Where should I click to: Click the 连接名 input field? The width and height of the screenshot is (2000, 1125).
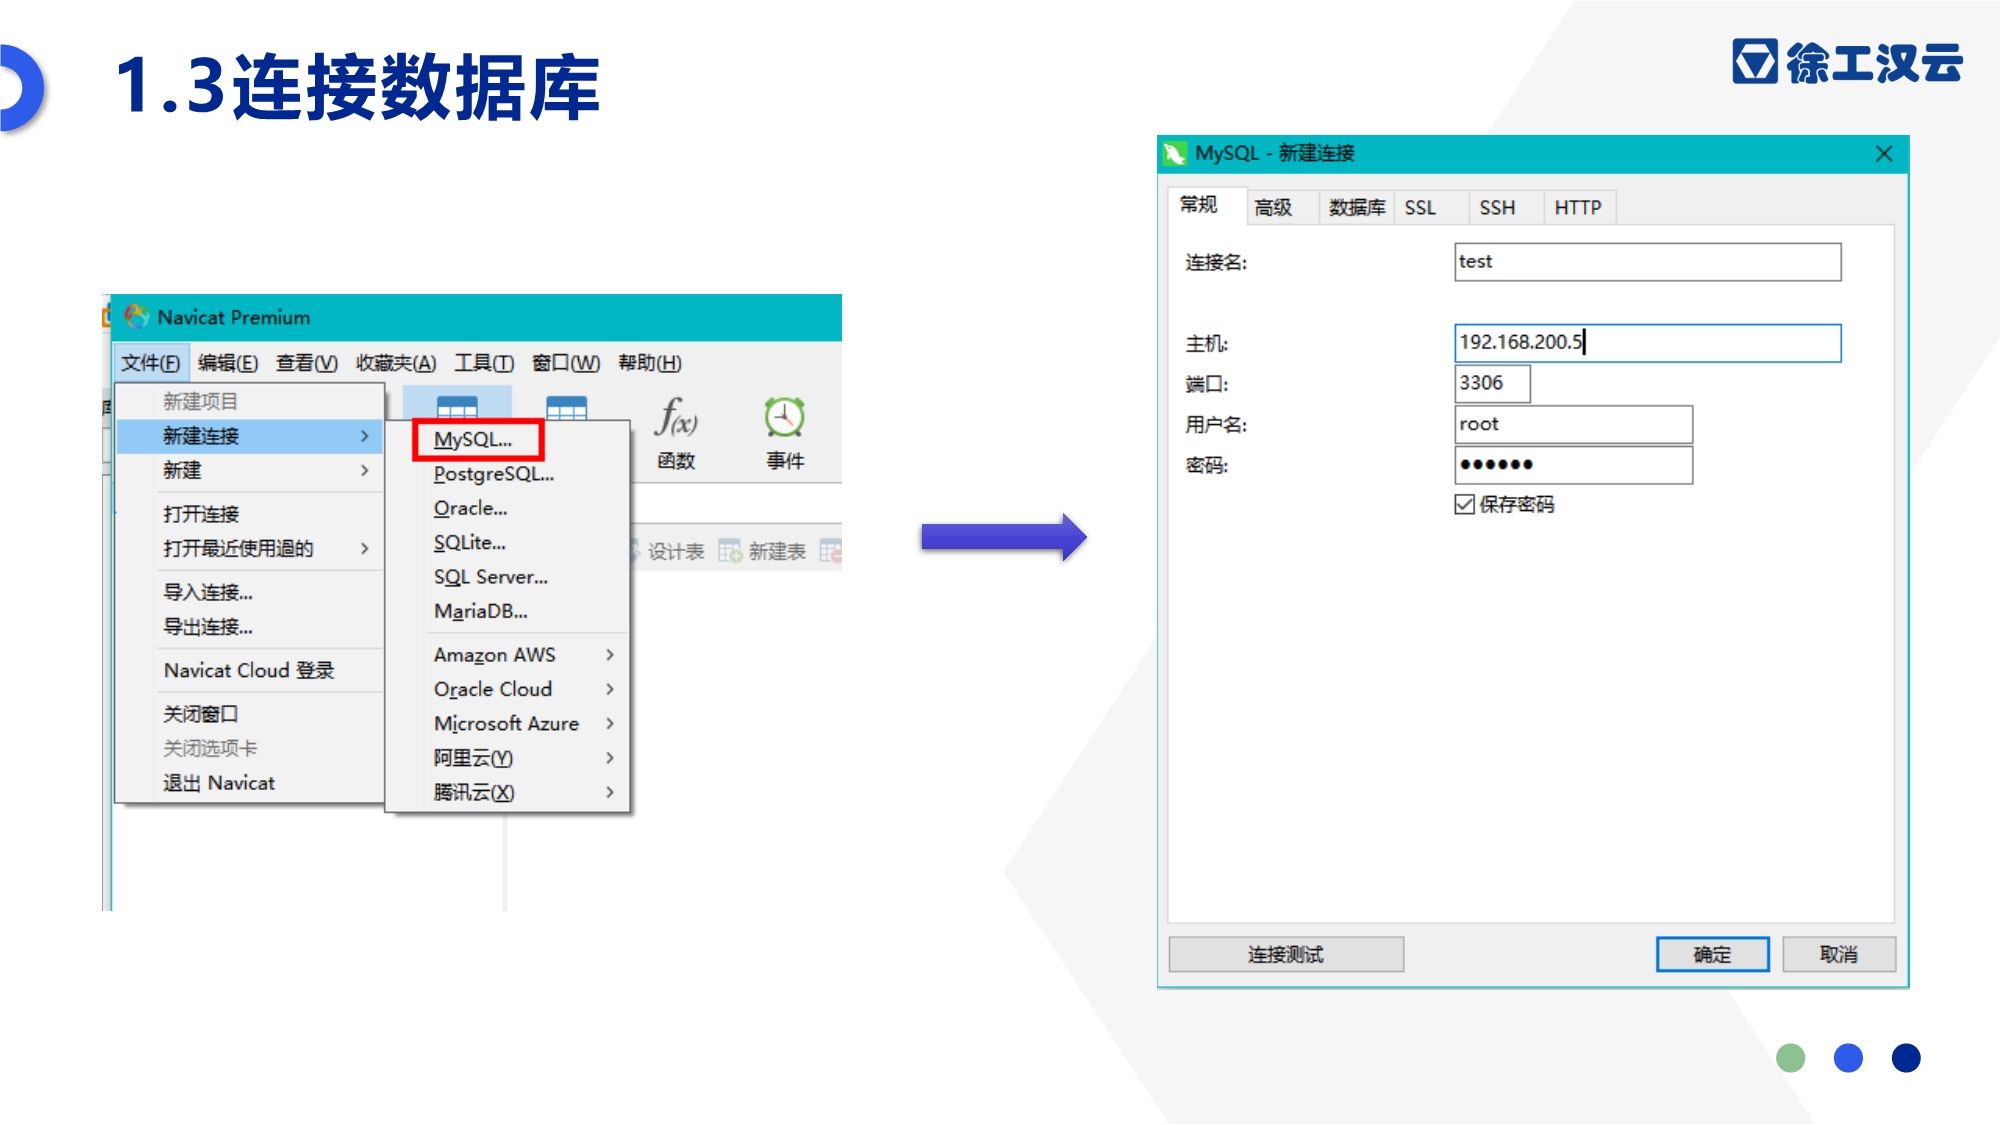coord(1647,262)
